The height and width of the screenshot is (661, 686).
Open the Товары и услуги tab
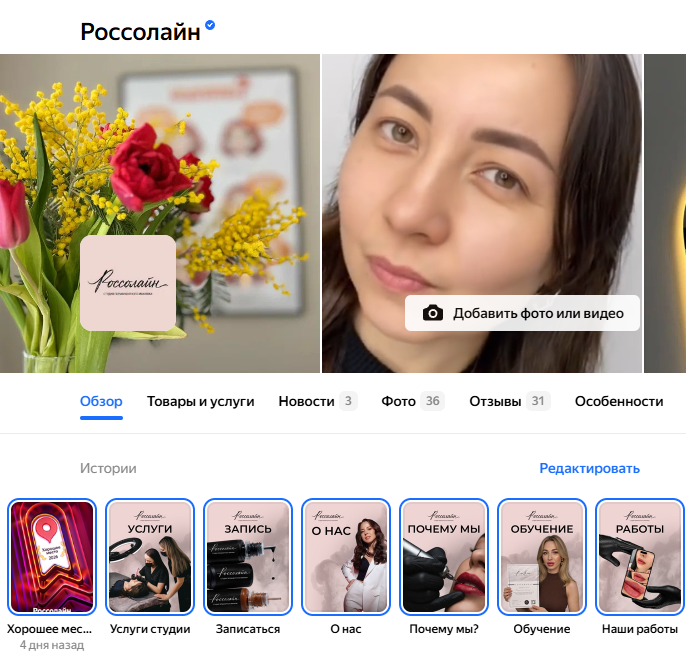[200, 401]
